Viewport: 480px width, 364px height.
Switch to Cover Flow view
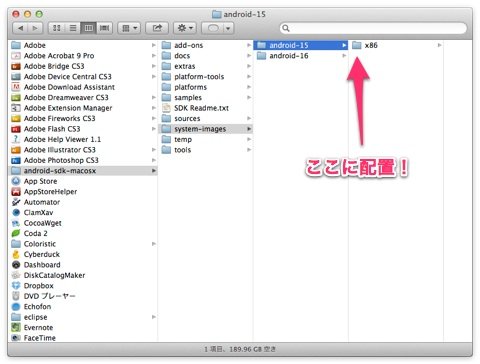point(104,28)
